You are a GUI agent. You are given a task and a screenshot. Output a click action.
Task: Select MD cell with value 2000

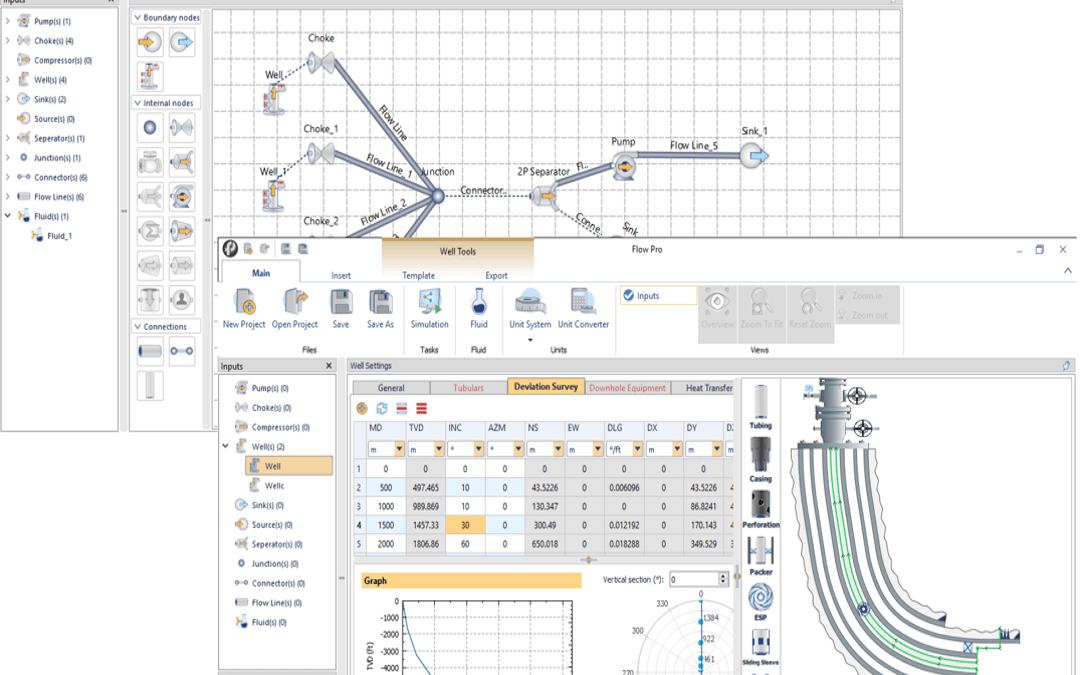coord(386,543)
